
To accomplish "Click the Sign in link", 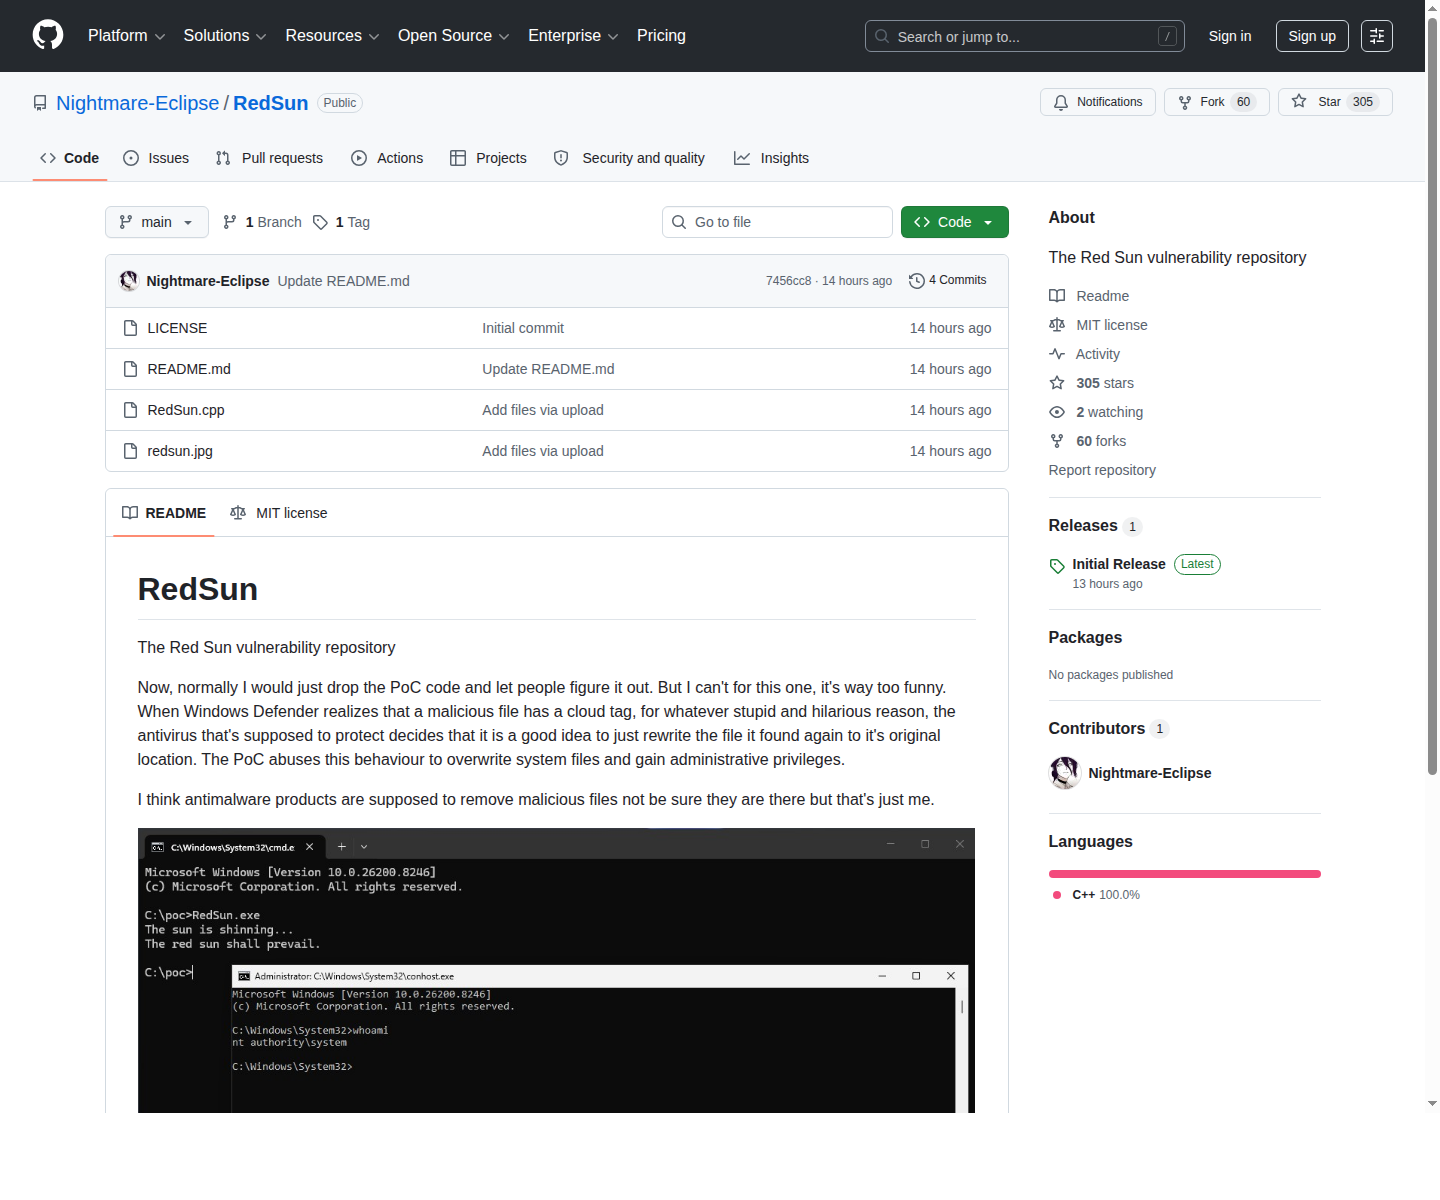I will point(1230,36).
